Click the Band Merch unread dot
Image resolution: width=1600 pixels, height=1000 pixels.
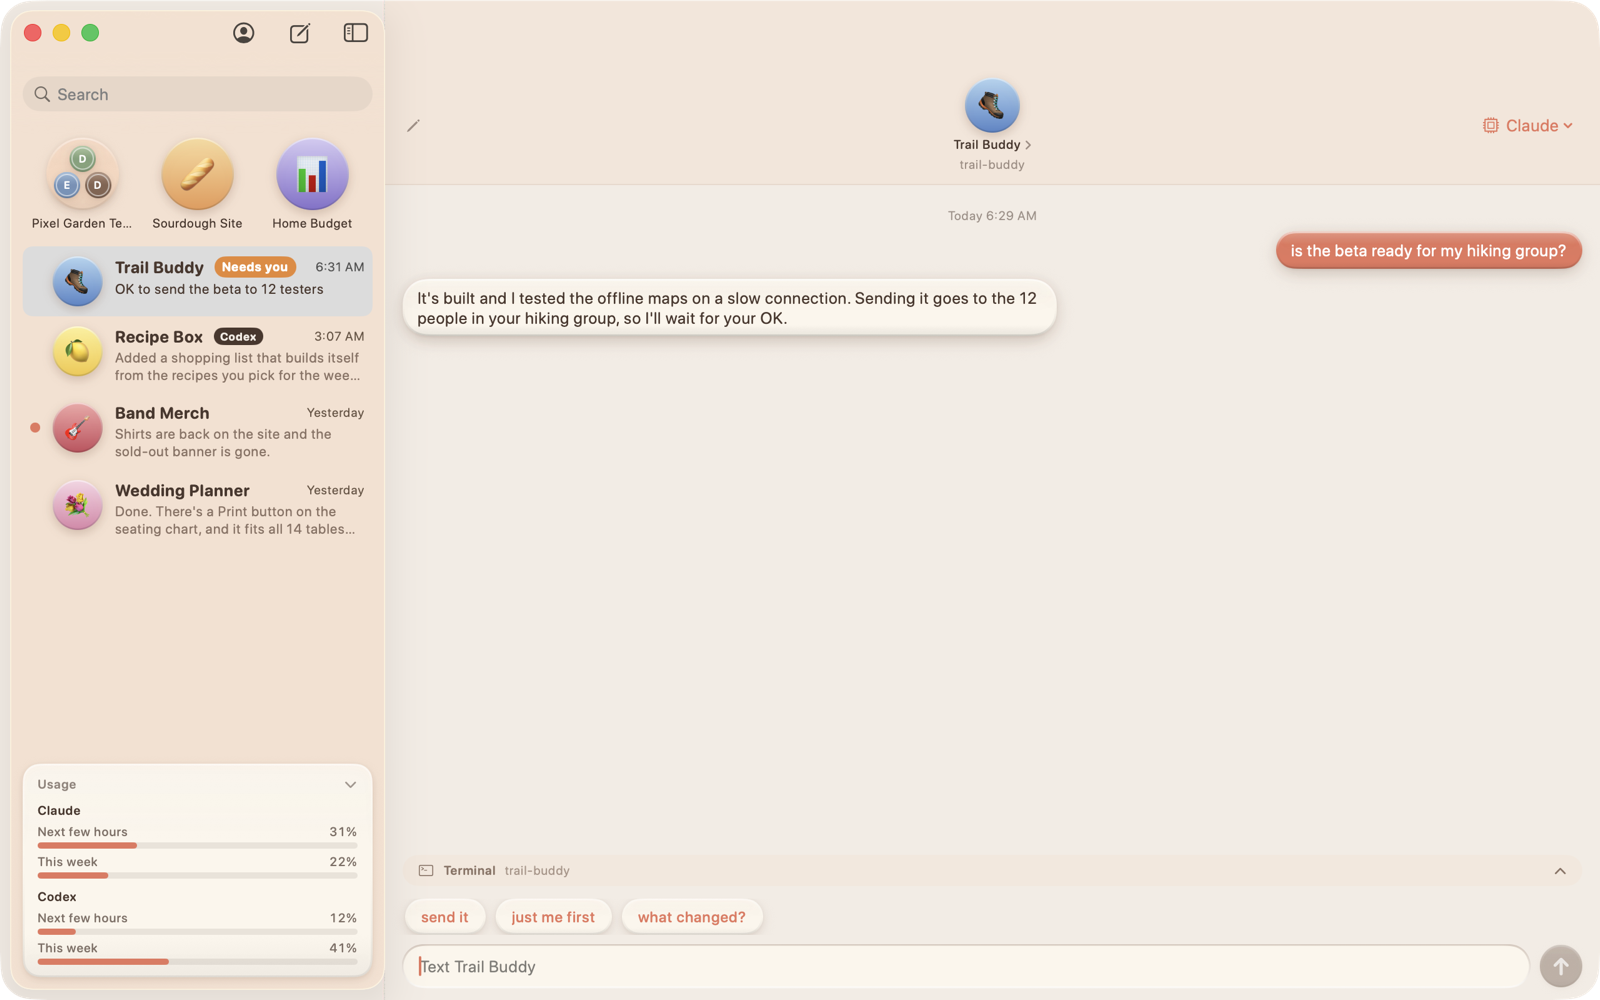coord(35,428)
